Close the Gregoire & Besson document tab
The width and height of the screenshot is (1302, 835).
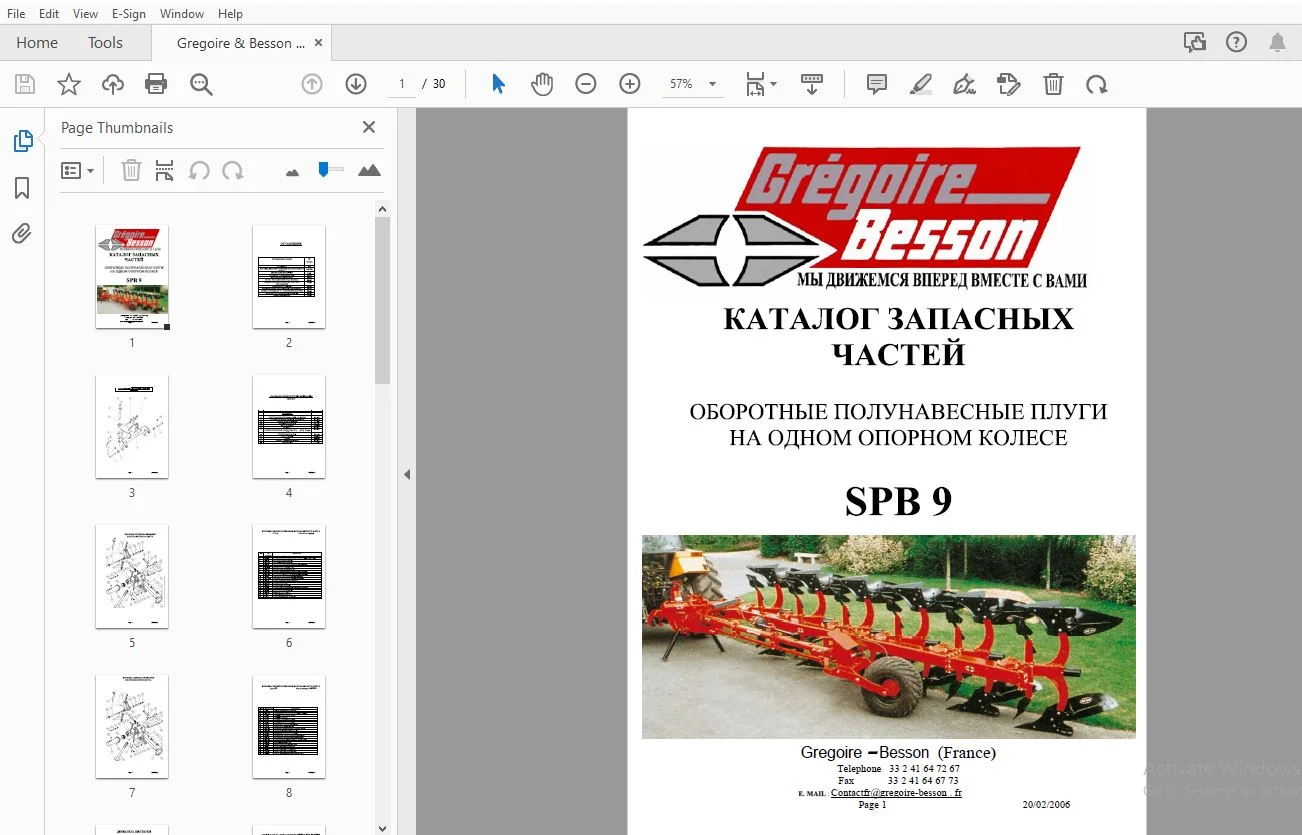tap(319, 43)
